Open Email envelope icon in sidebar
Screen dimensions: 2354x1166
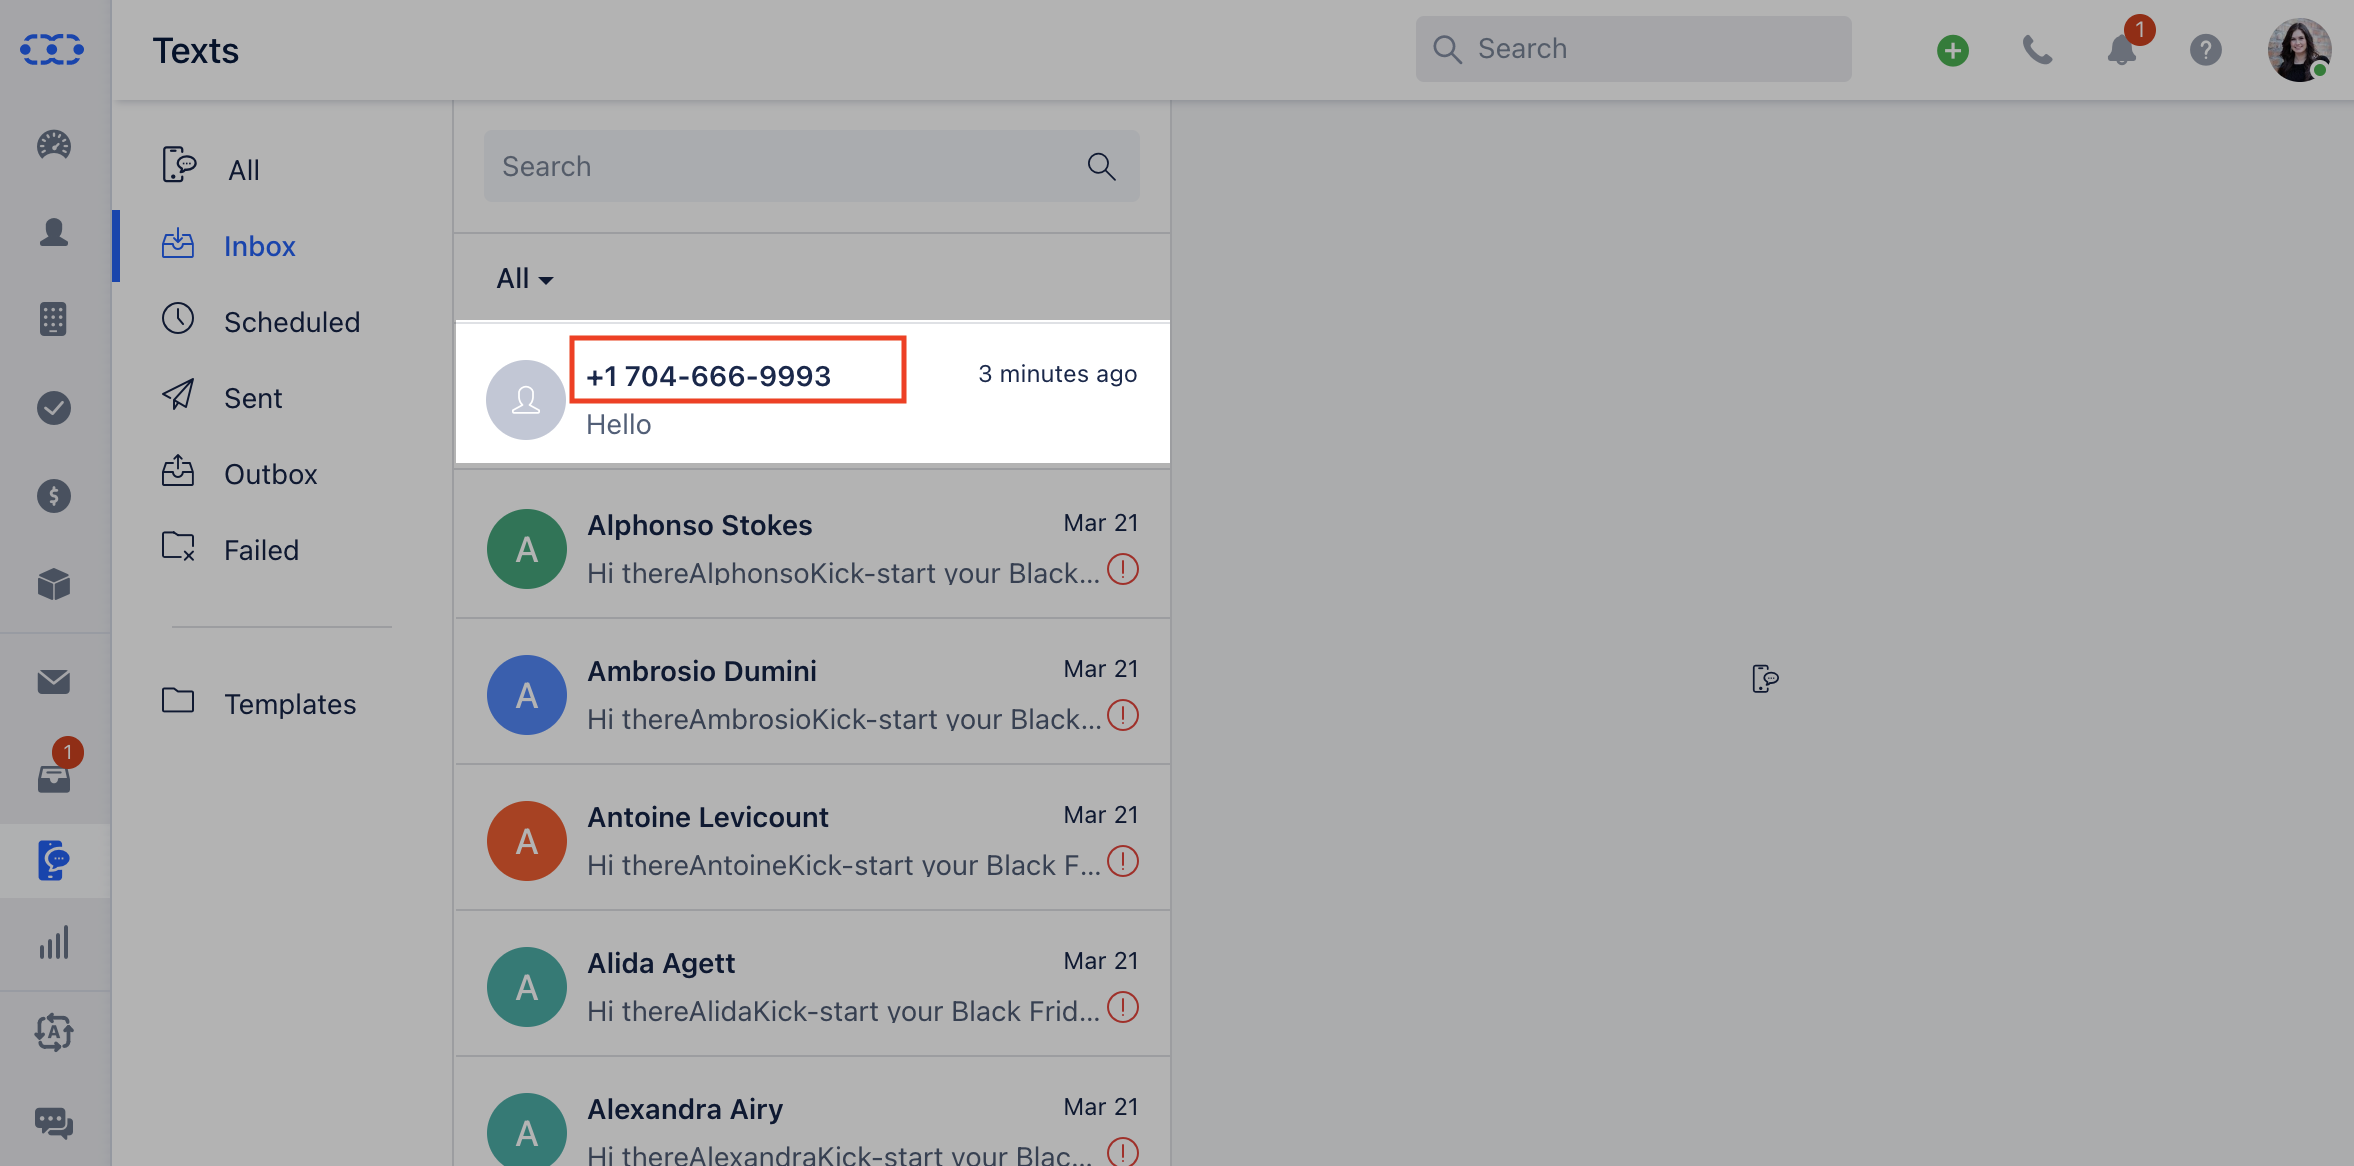click(54, 681)
